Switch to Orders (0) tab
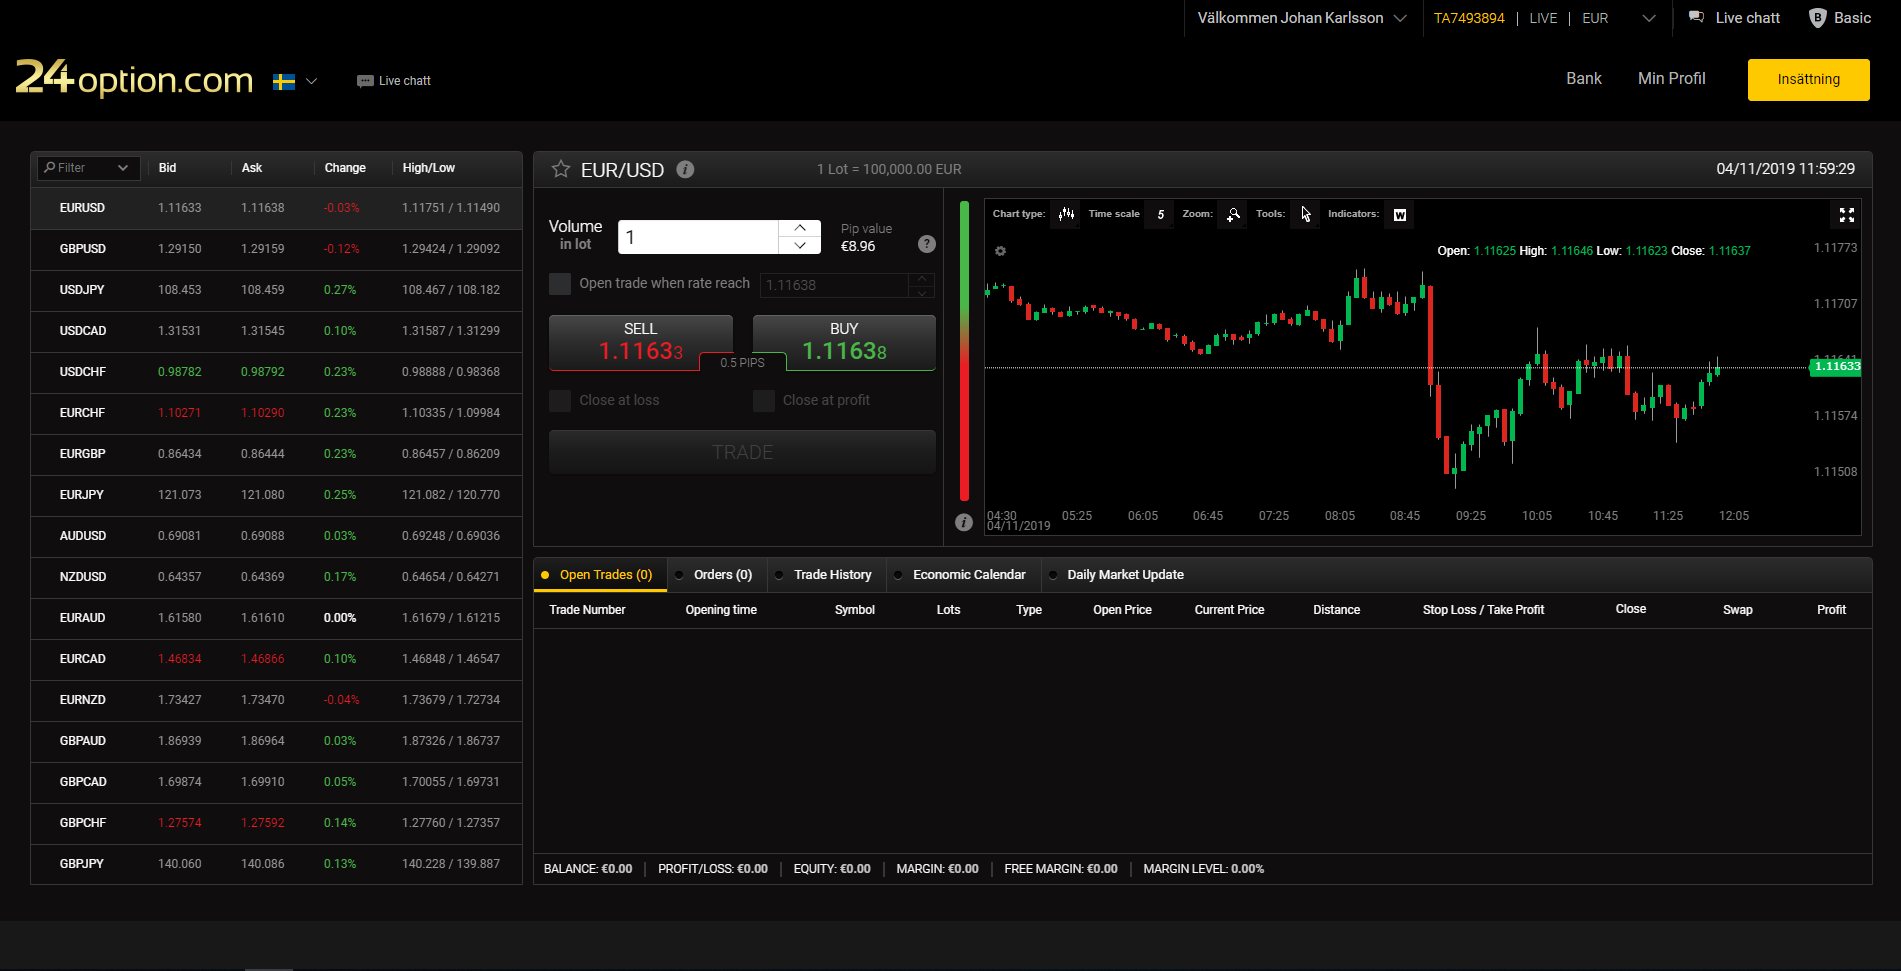1901x971 pixels. click(x=716, y=575)
